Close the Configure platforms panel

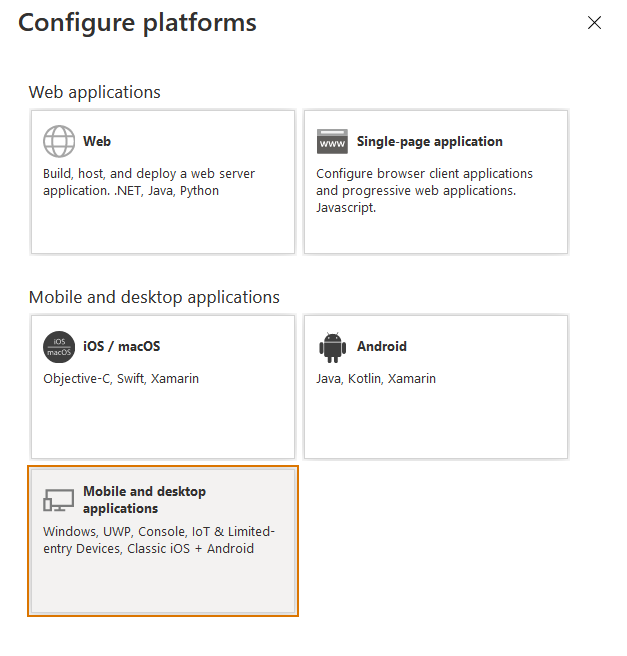(595, 23)
